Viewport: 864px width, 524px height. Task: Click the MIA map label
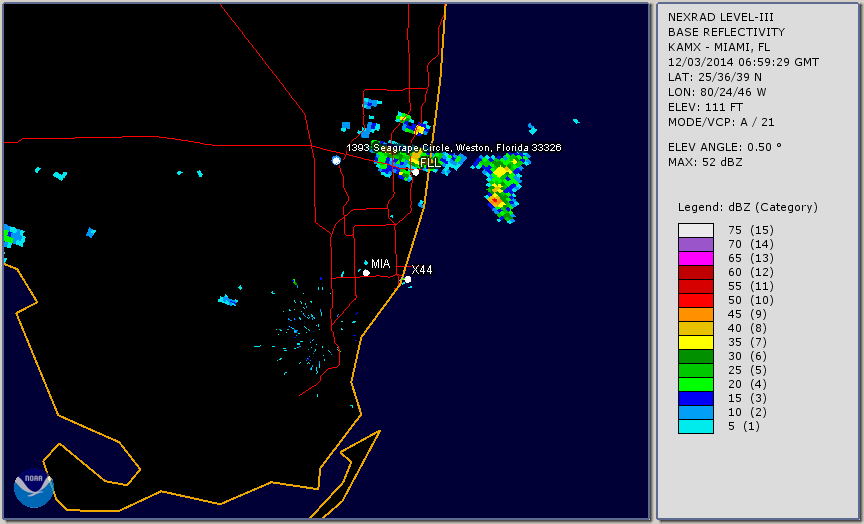[380, 264]
